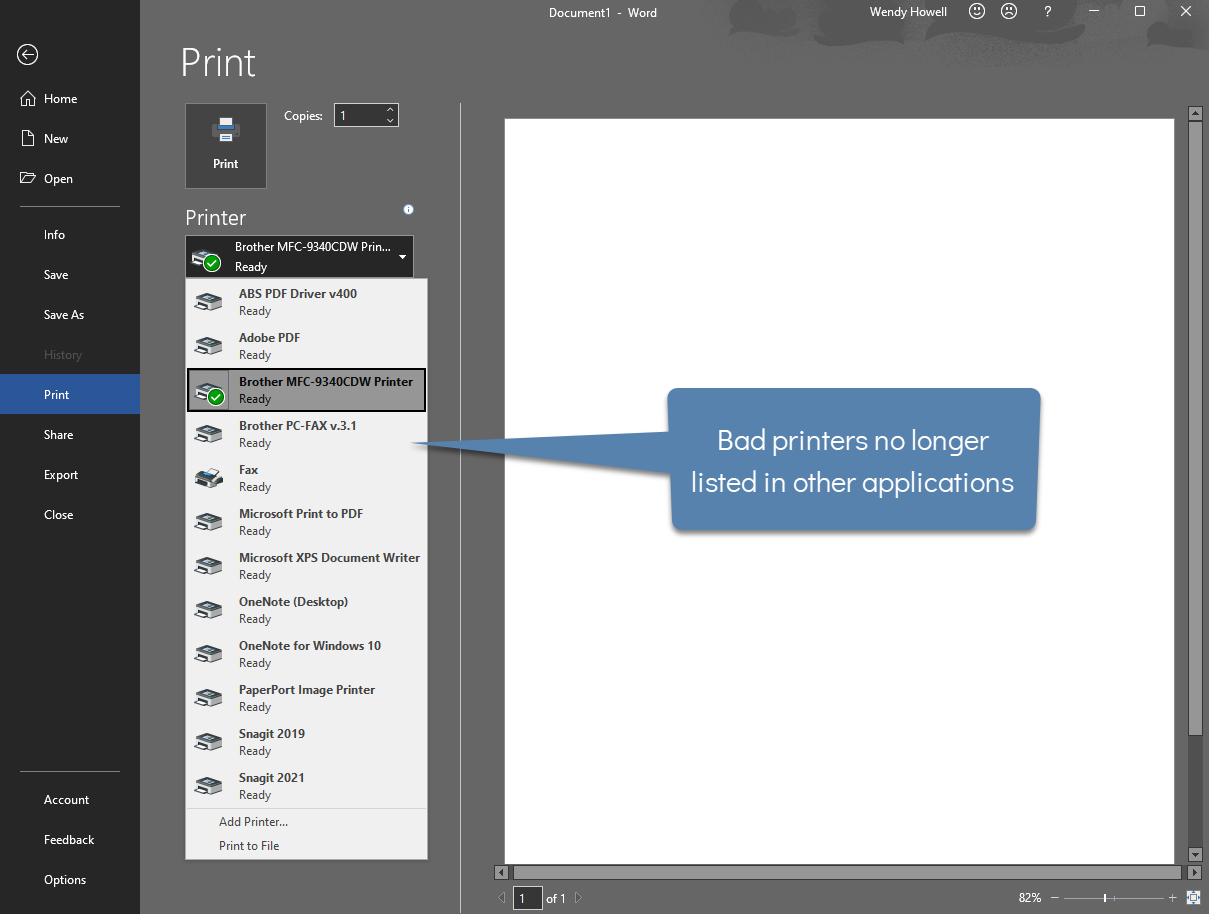Open the Options menu item
The width and height of the screenshot is (1209, 914).
[x=64, y=879]
